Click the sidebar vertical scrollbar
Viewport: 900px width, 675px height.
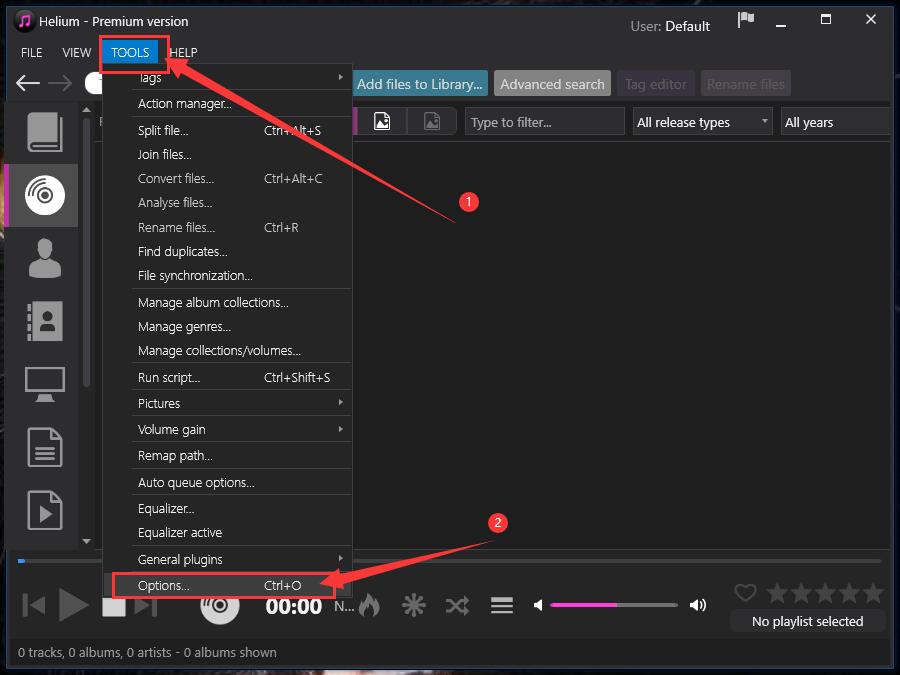click(x=87, y=253)
